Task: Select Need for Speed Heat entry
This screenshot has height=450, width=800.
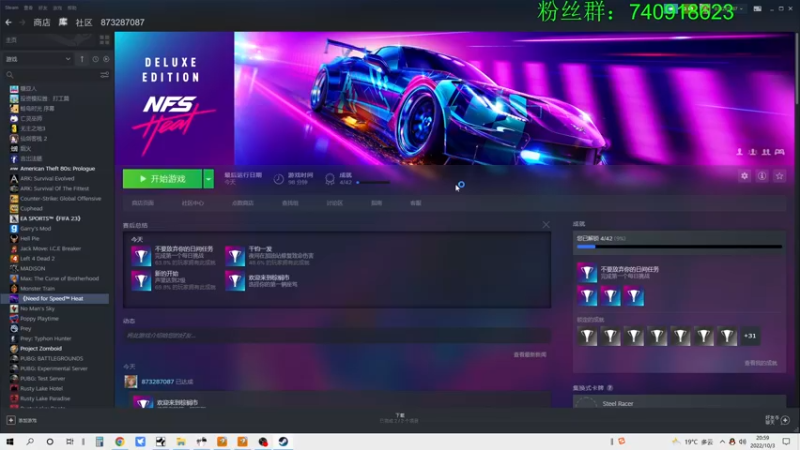Action: pyautogui.click(x=57, y=298)
